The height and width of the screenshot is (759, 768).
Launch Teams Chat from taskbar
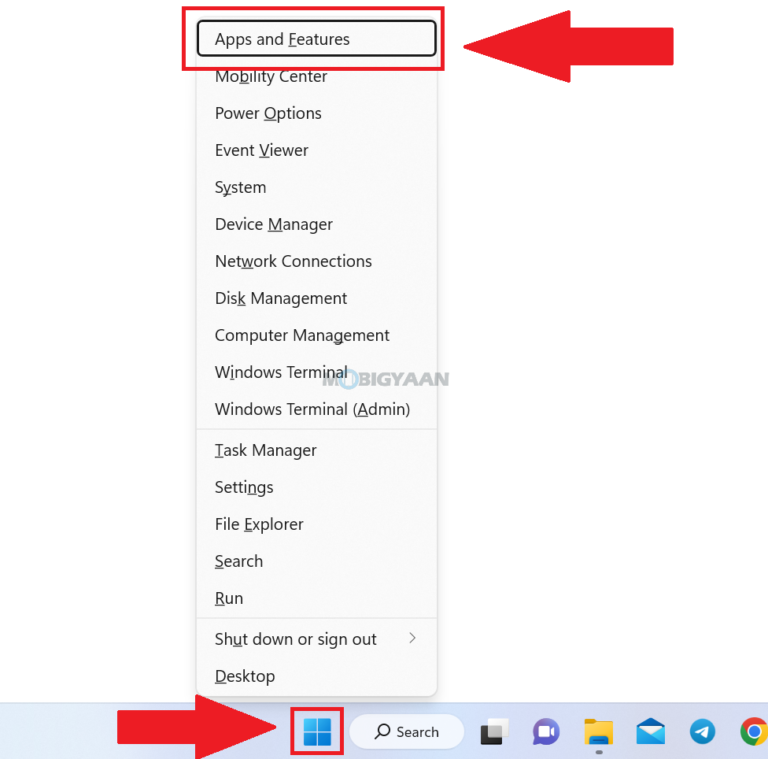pyautogui.click(x=546, y=732)
